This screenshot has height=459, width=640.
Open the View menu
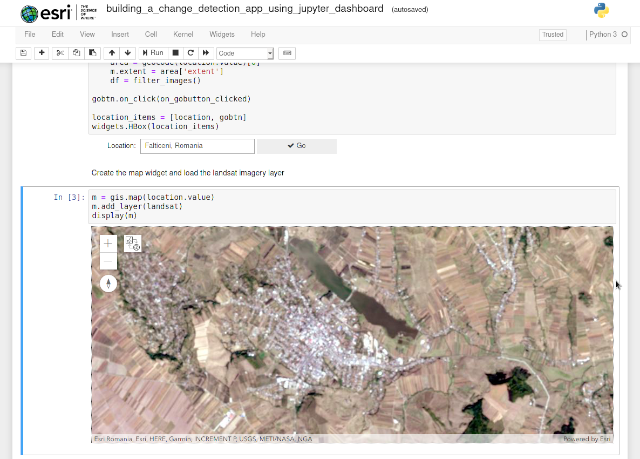click(87, 35)
